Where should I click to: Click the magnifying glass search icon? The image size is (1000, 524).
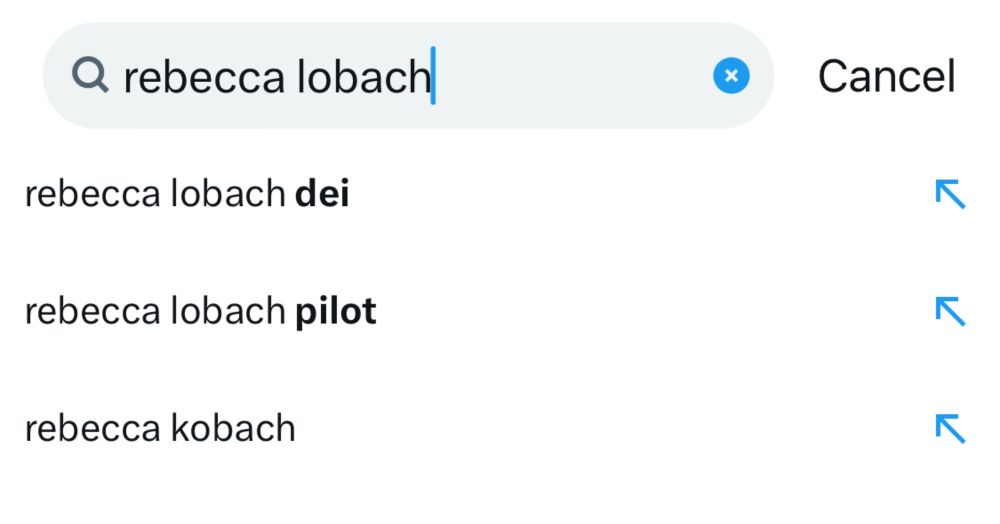90,75
